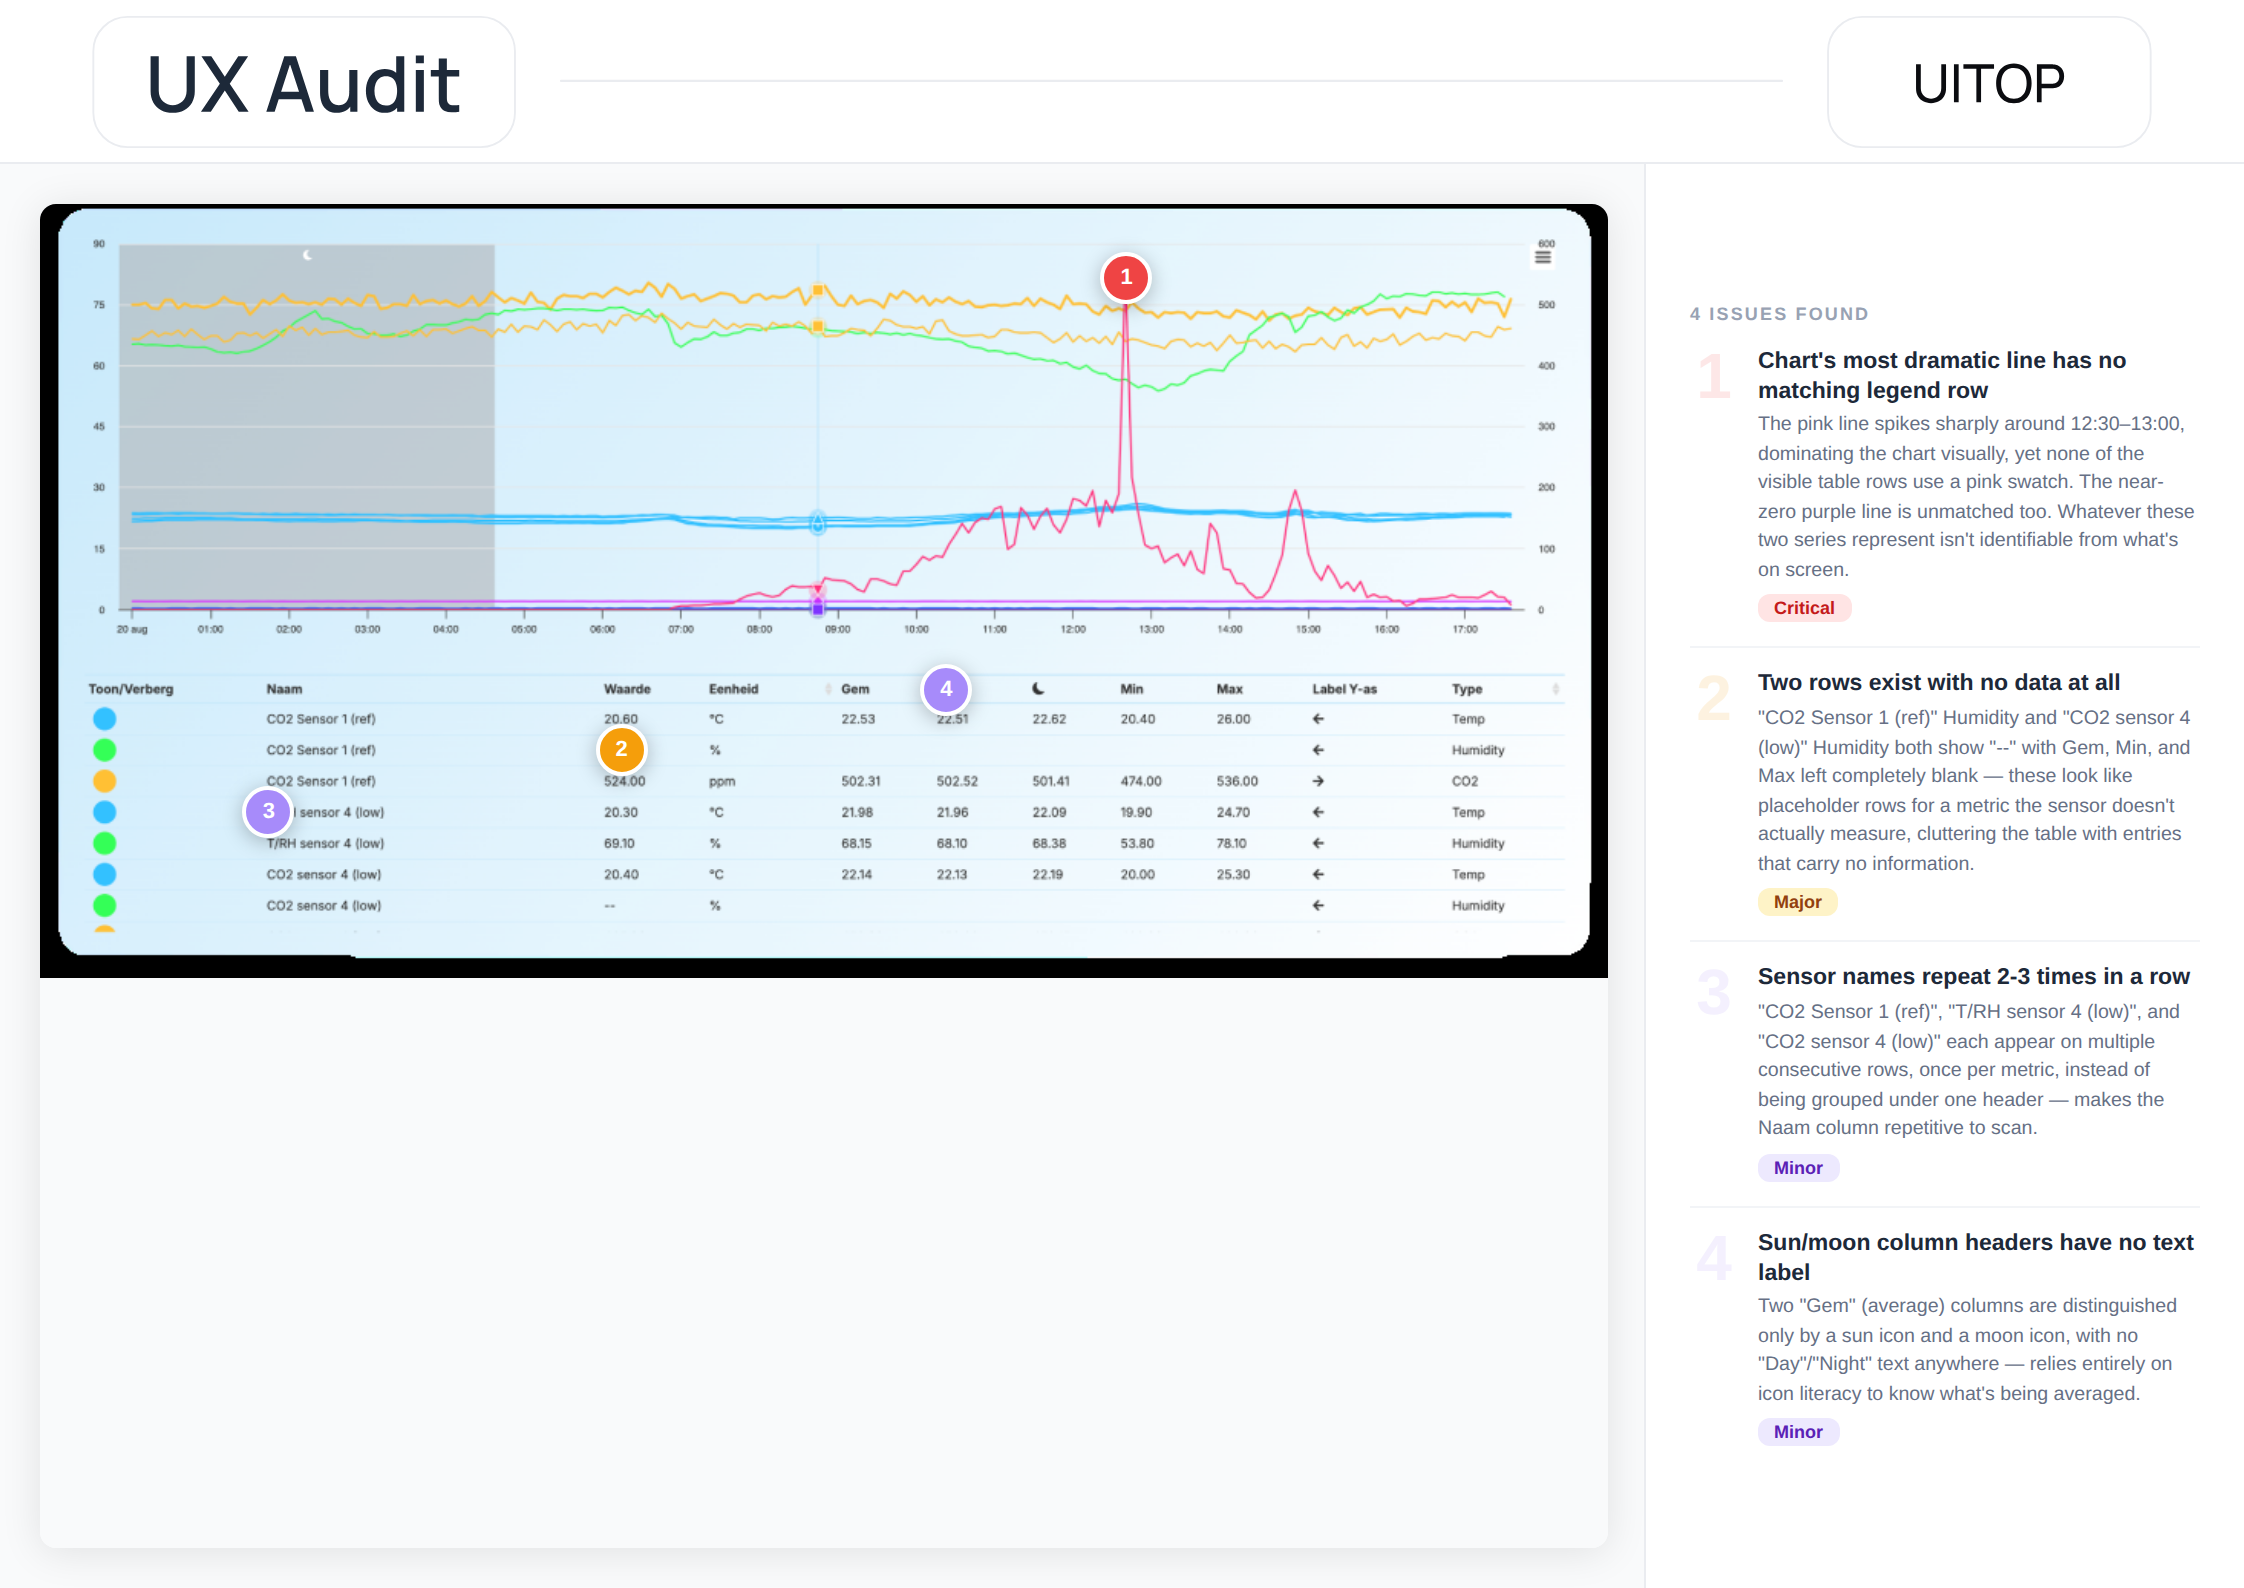
Task: Open issue "Sun/moon column headers have no text label"
Action: click(1976, 1257)
